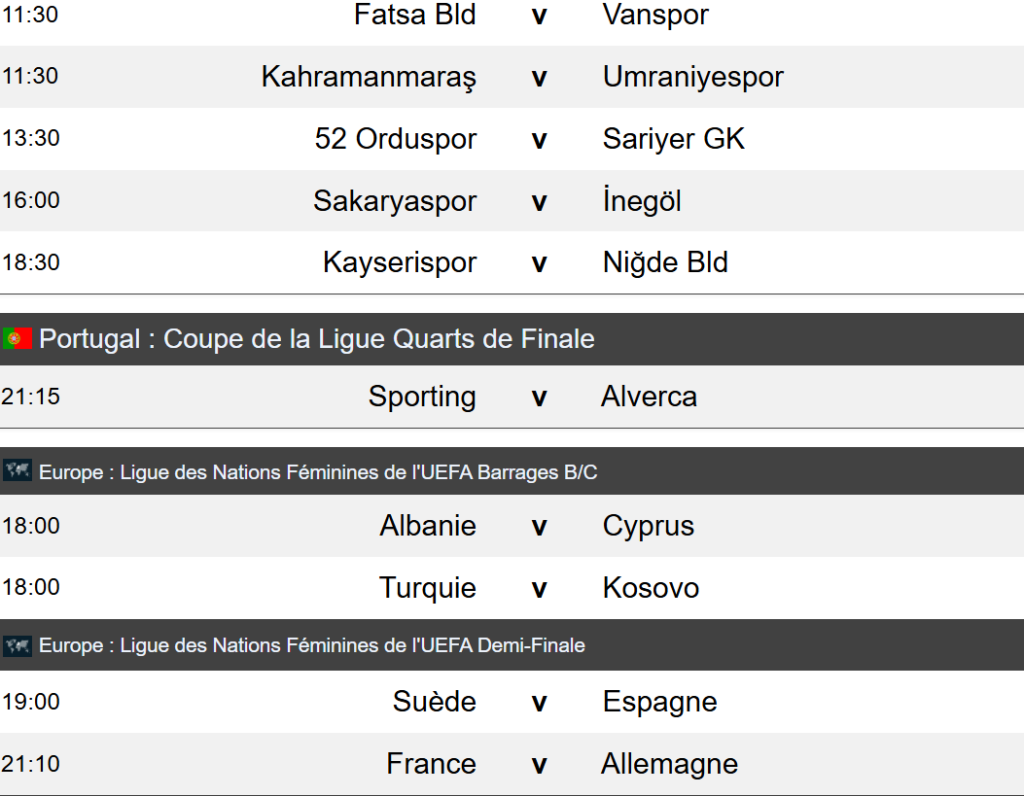The image size is (1024, 796).
Task: Open the Suède team link
Action: point(434,702)
